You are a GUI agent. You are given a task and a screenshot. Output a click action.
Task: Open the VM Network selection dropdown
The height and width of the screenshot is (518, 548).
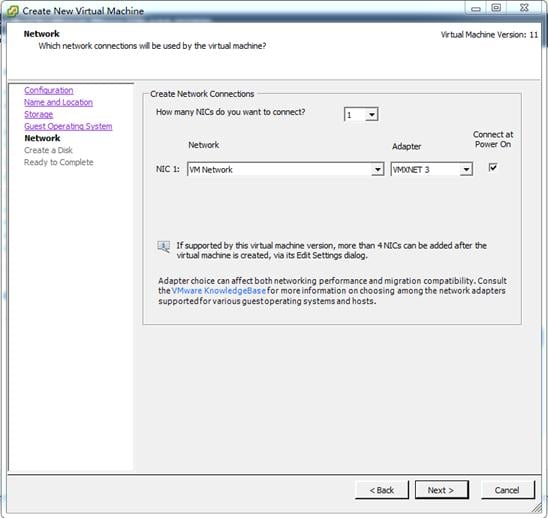coord(377,170)
